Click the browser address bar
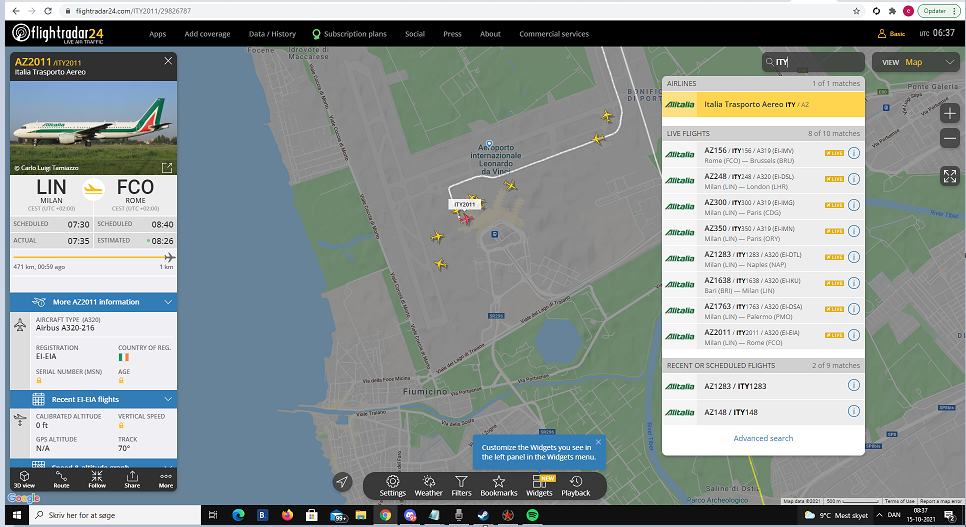This screenshot has width=966, height=527. click(x=456, y=11)
